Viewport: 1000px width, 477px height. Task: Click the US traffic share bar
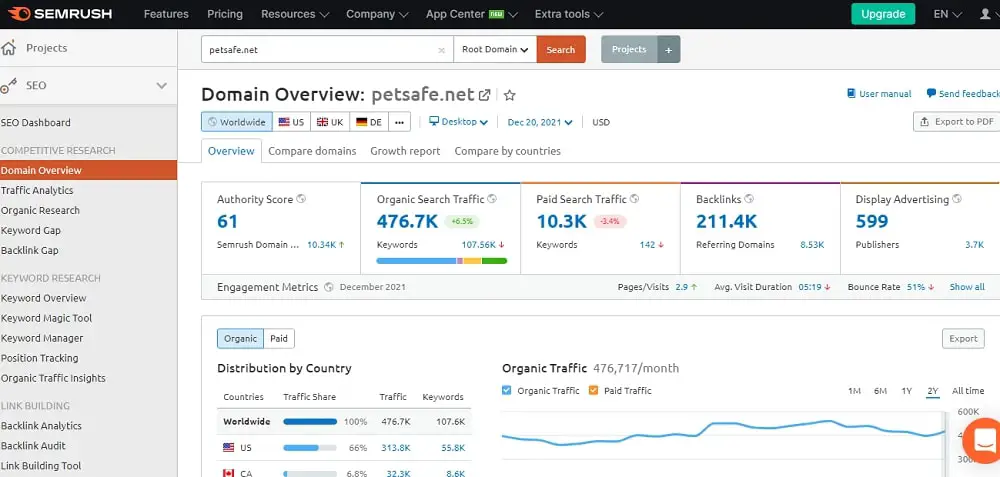point(310,448)
